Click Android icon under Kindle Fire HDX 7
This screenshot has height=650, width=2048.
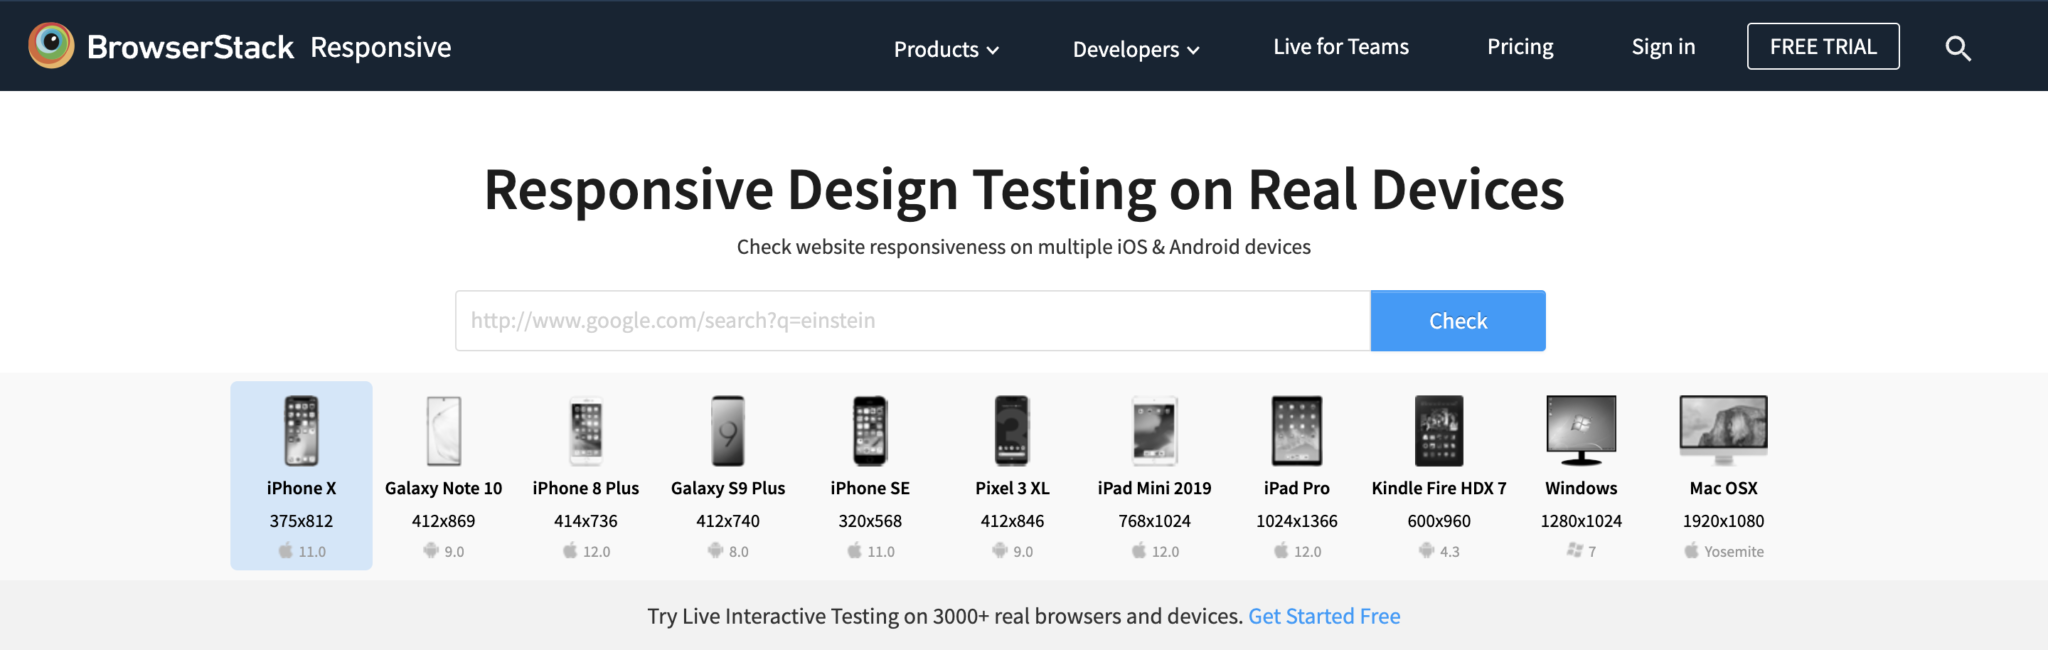click(x=1427, y=551)
